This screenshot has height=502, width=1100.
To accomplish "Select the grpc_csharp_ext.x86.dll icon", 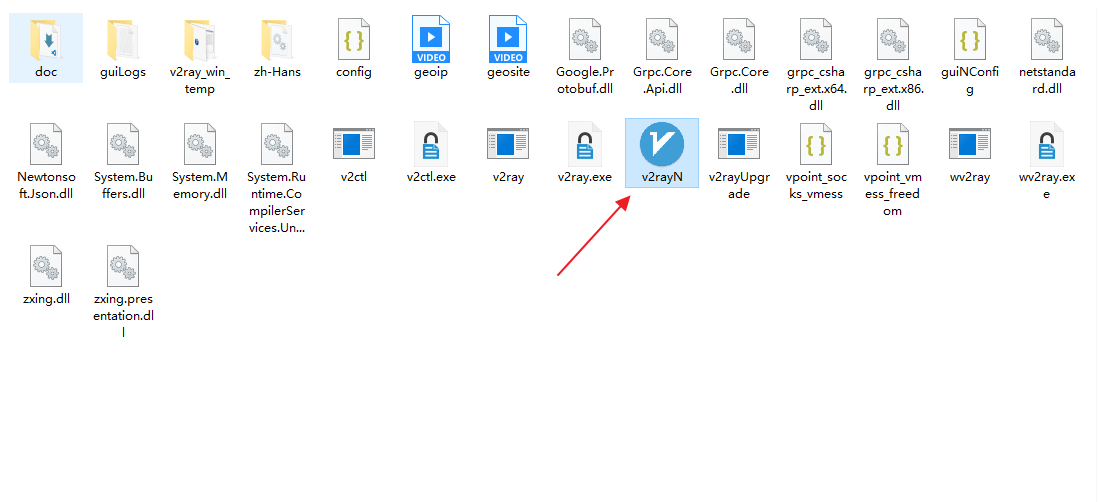I will (x=893, y=40).
